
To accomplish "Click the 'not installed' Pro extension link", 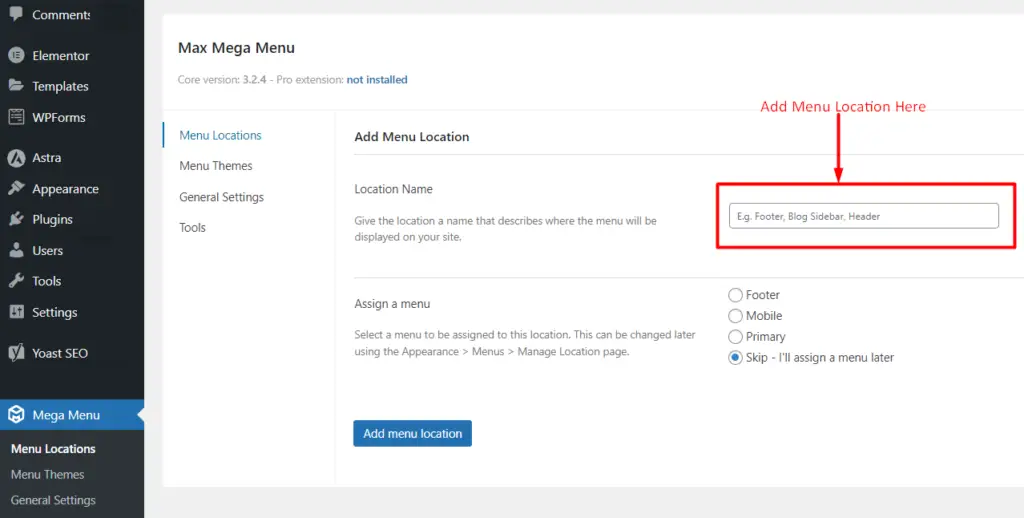I will pyautogui.click(x=377, y=80).
